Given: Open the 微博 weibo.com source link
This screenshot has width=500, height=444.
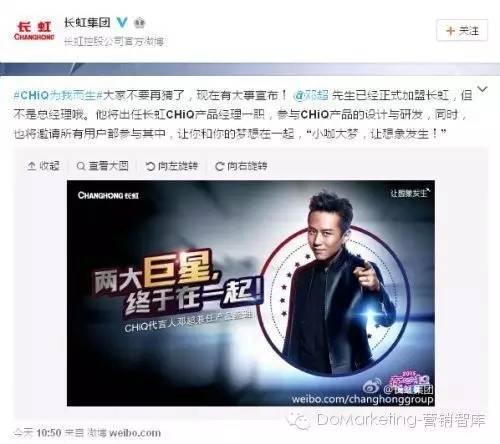Looking at the screenshot, I should tap(124, 433).
